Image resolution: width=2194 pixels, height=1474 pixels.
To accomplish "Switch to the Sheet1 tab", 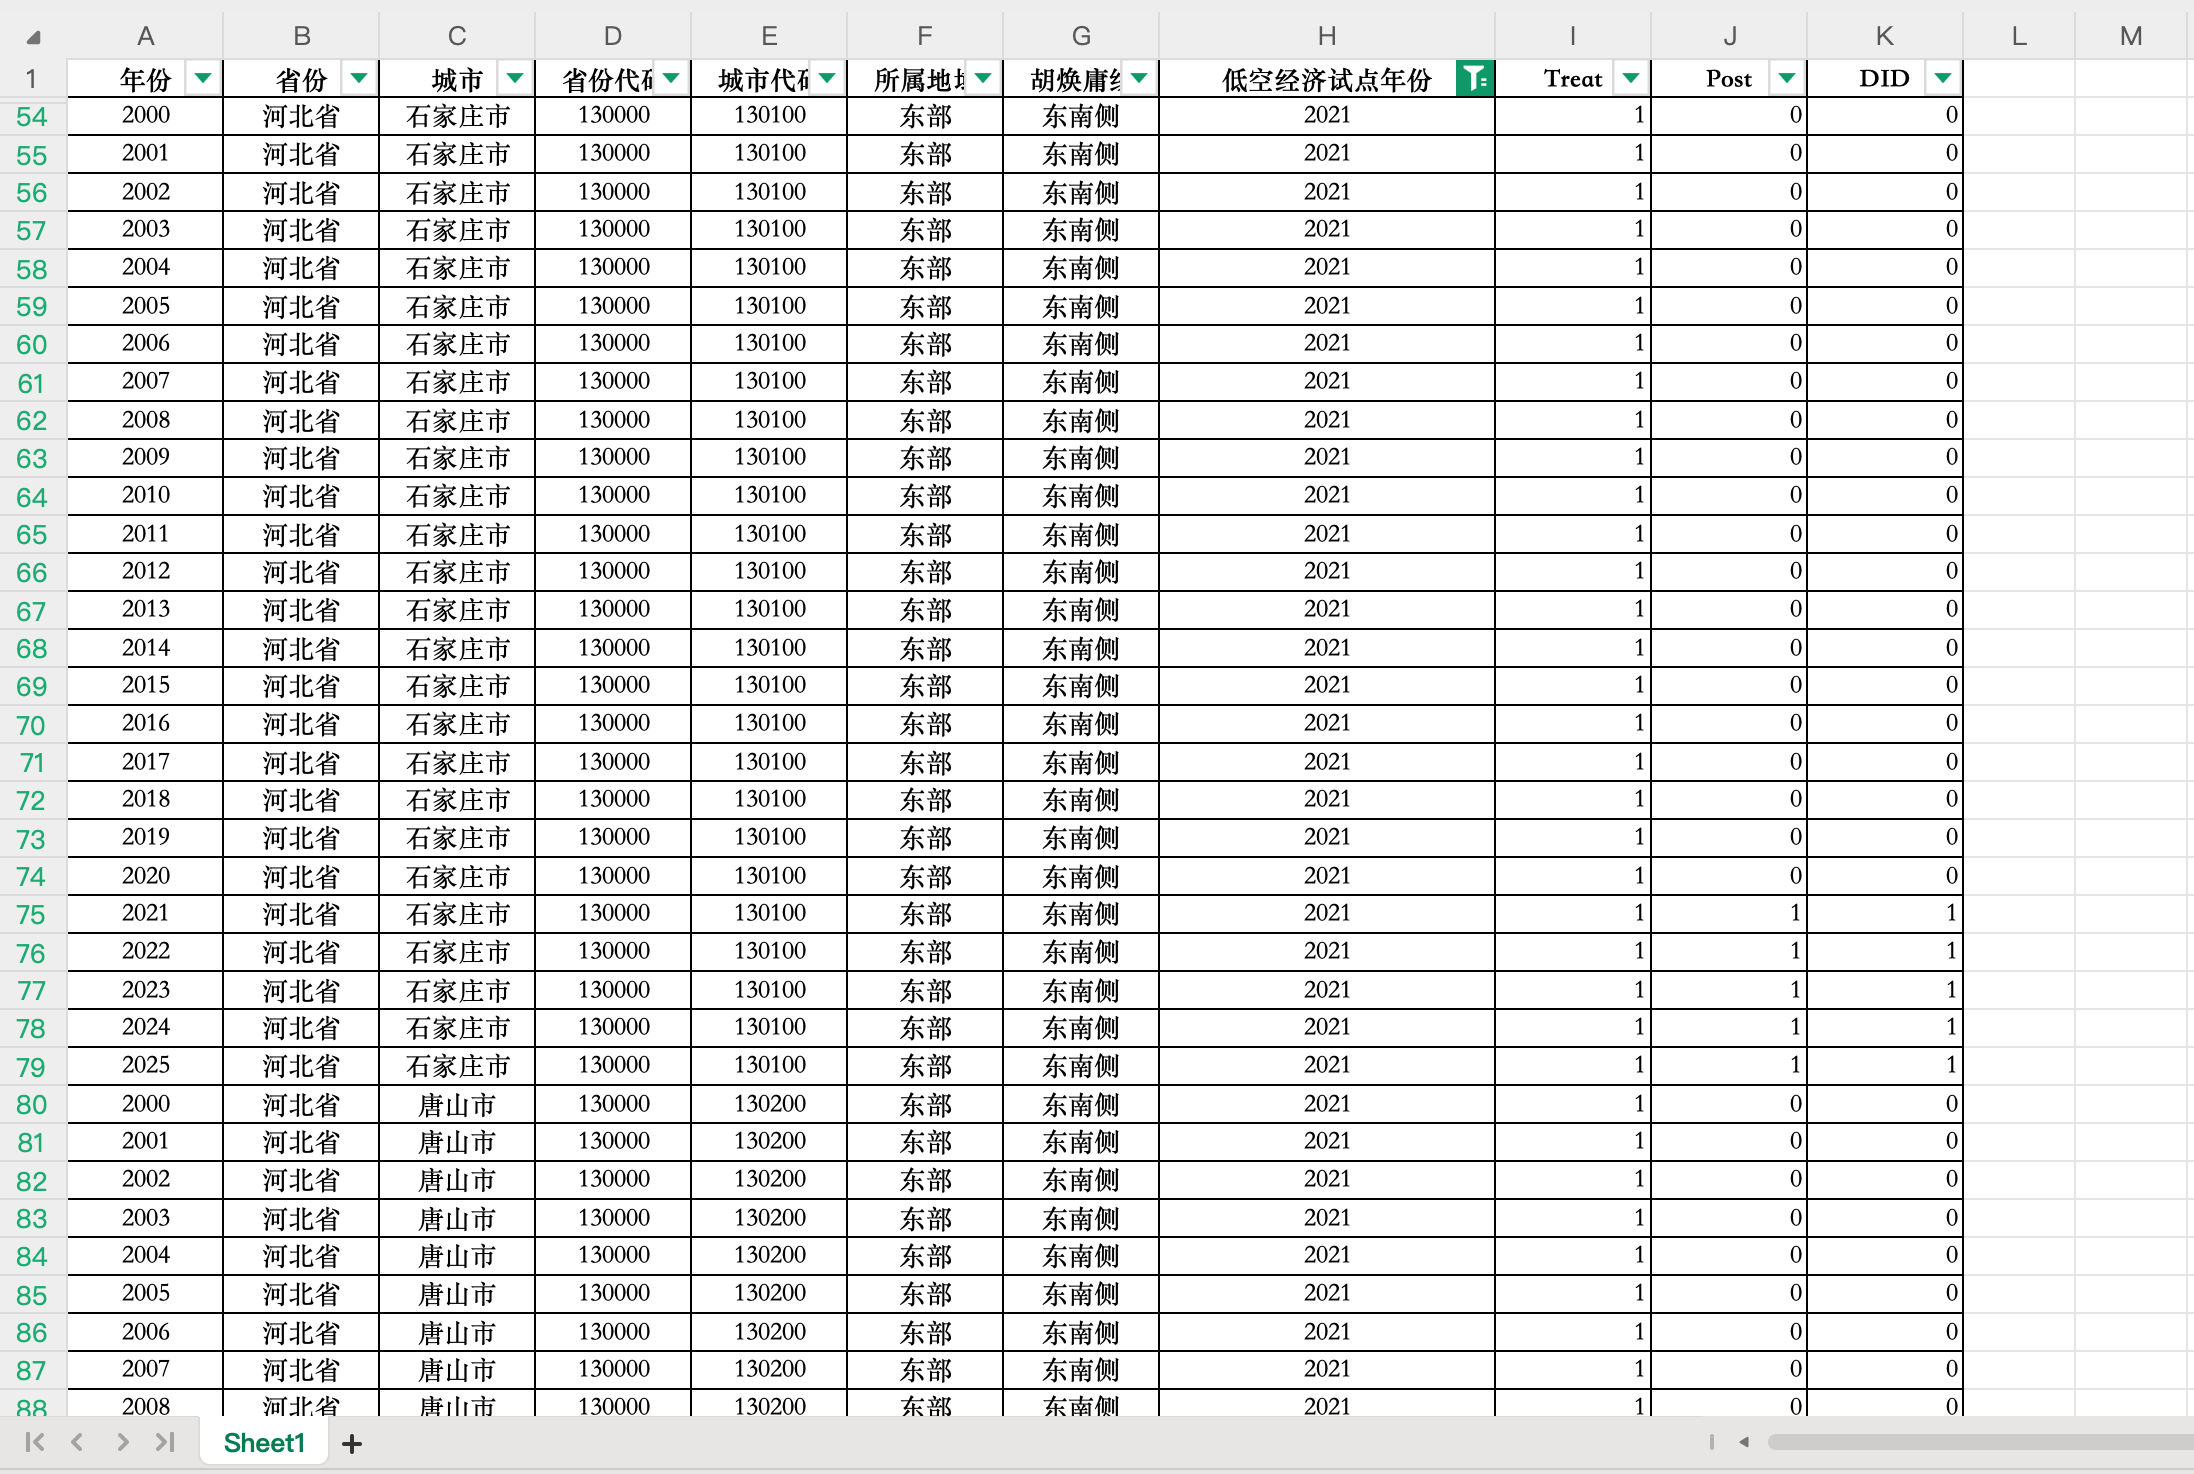I will point(263,1443).
